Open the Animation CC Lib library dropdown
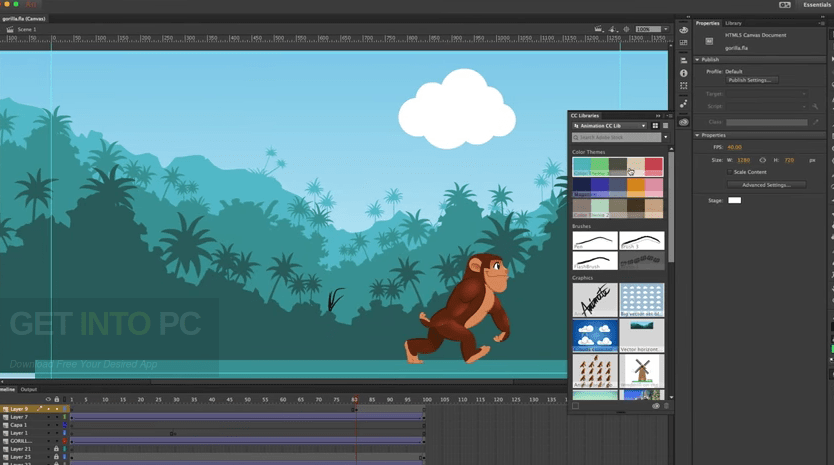 (610, 126)
